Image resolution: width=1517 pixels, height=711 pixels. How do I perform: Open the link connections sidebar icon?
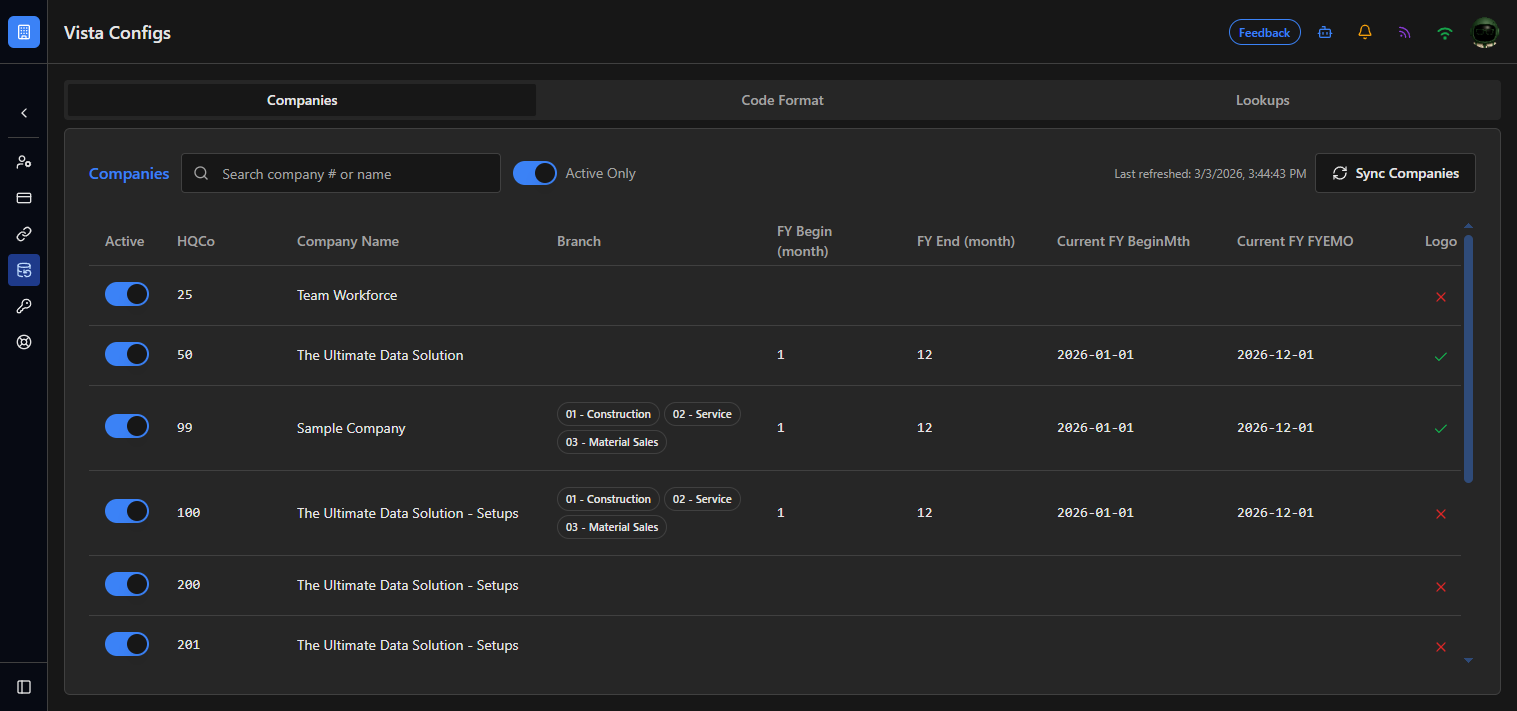click(x=24, y=234)
